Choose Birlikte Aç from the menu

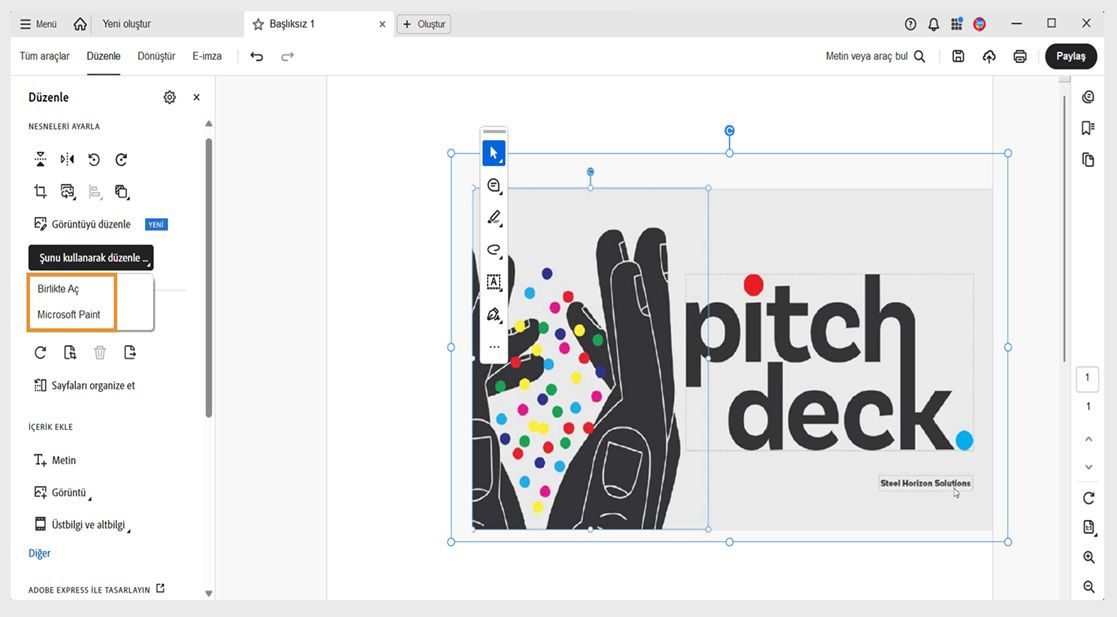click(x=58, y=289)
